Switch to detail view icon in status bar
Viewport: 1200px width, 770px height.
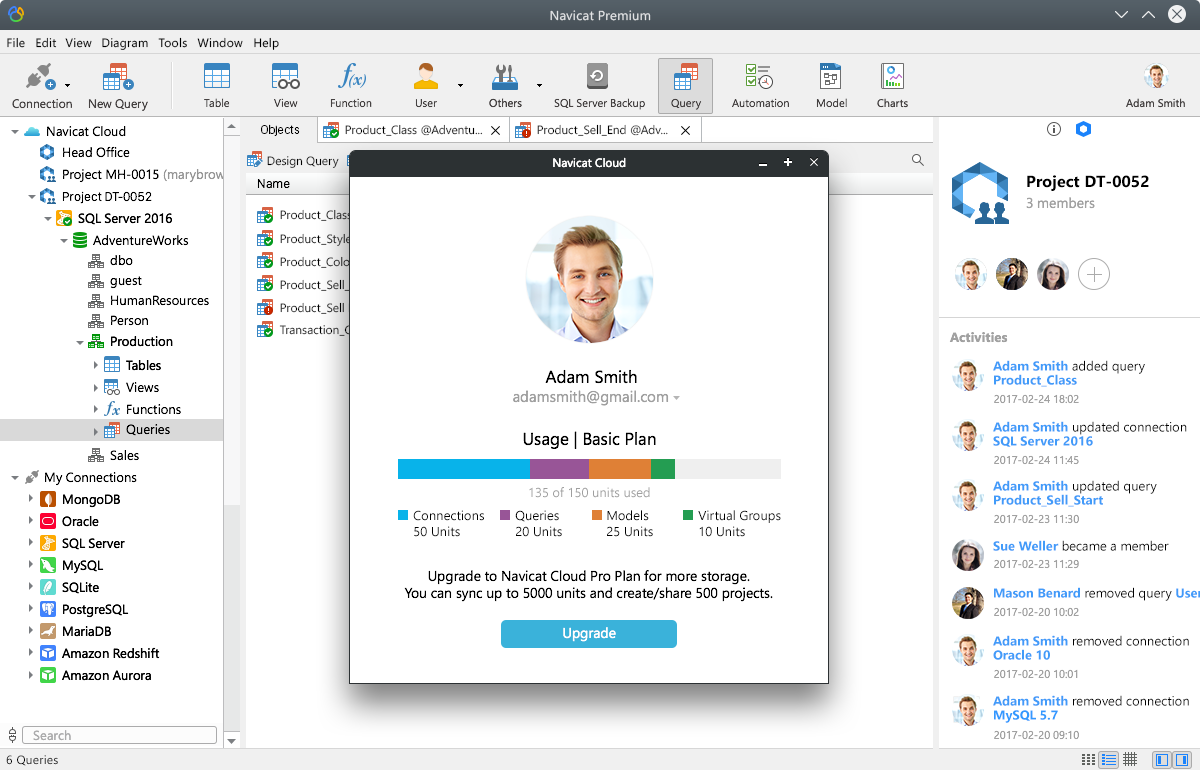pos(1108,760)
